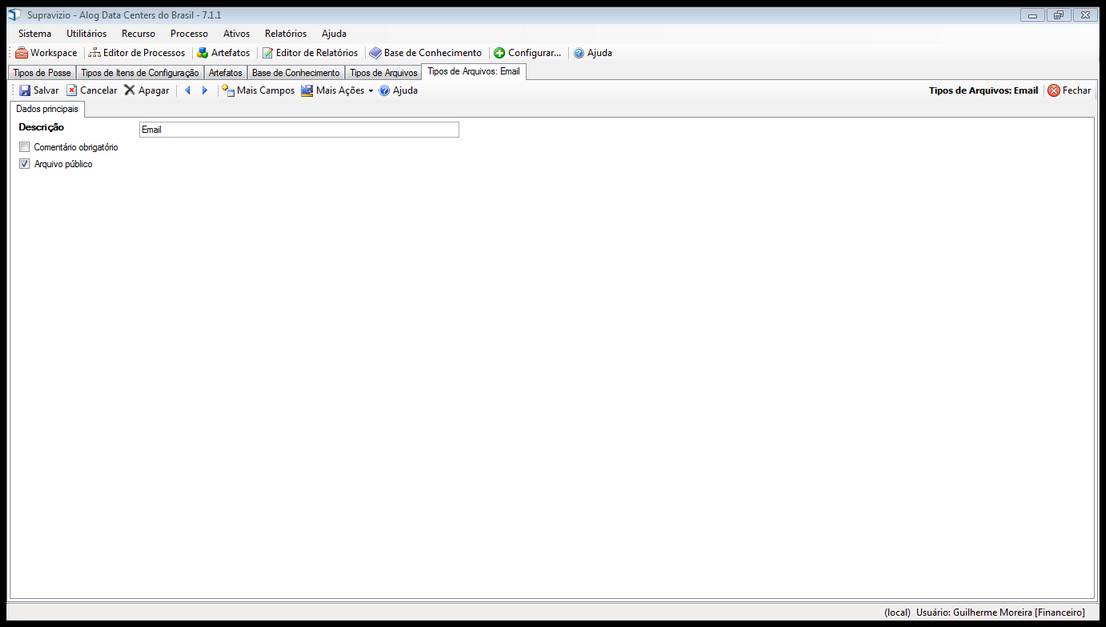This screenshot has width=1106, height=627.
Task: Open the Configurar dialog
Action: pos(528,52)
